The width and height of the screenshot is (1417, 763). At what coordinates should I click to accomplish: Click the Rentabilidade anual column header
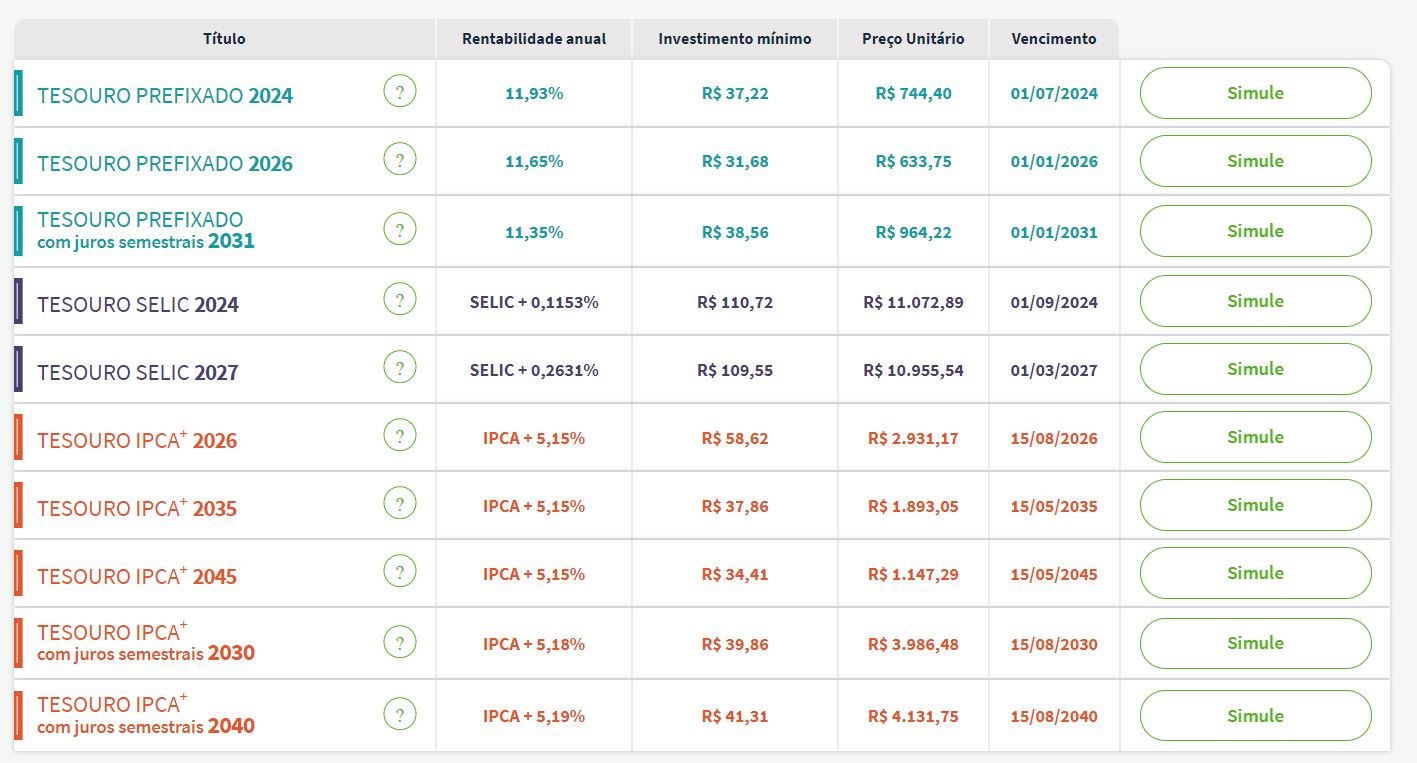[534, 39]
